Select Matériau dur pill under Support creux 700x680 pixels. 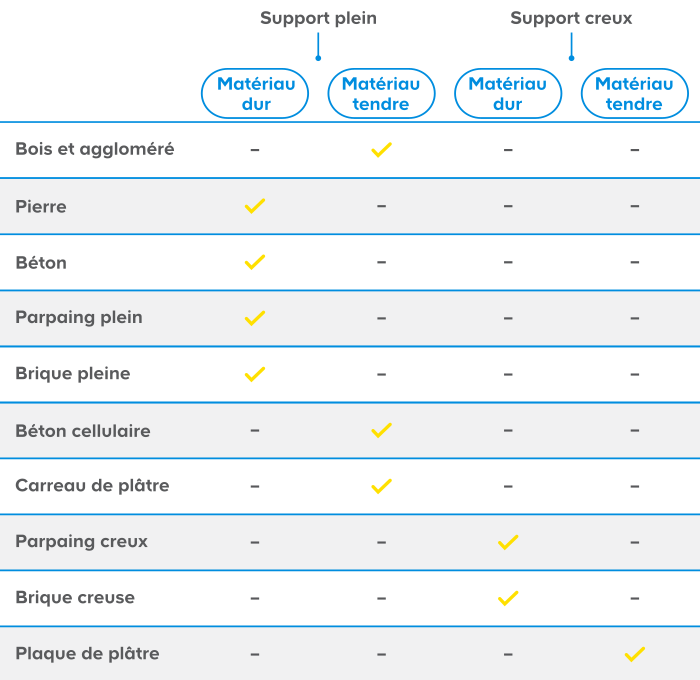tap(508, 93)
